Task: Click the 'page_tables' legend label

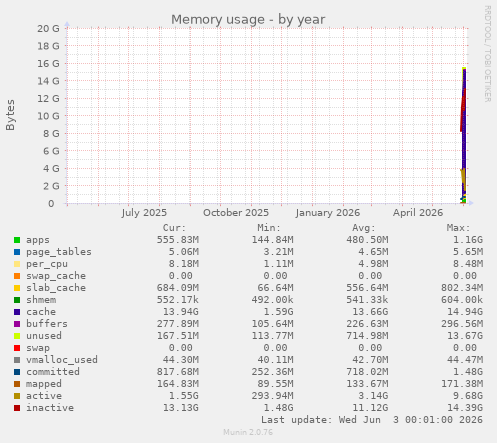Action: (x=59, y=252)
